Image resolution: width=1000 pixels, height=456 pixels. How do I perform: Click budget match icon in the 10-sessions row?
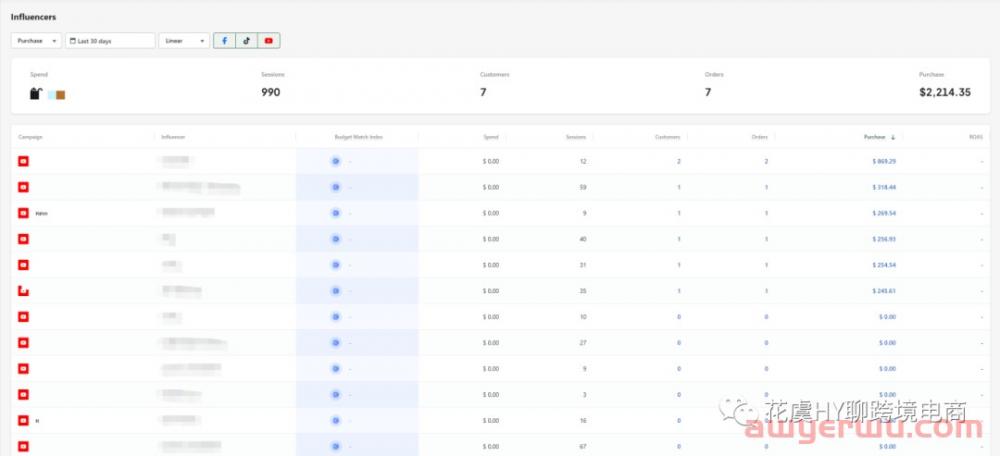pos(335,317)
